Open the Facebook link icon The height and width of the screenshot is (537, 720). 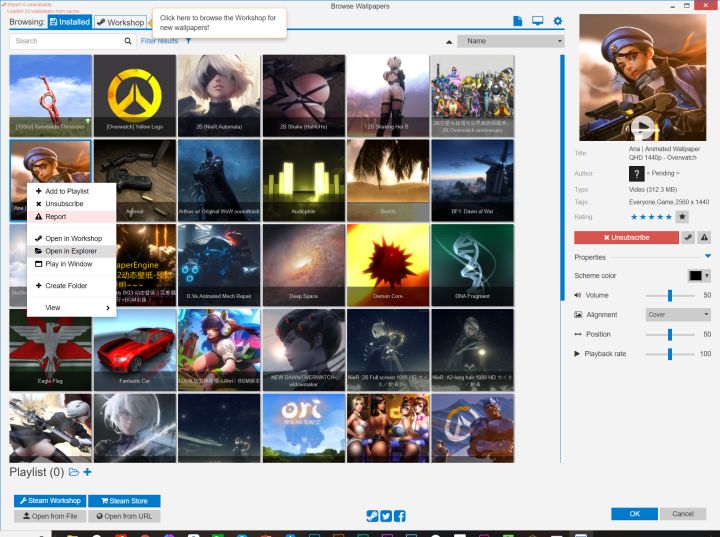tap(400, 516)
